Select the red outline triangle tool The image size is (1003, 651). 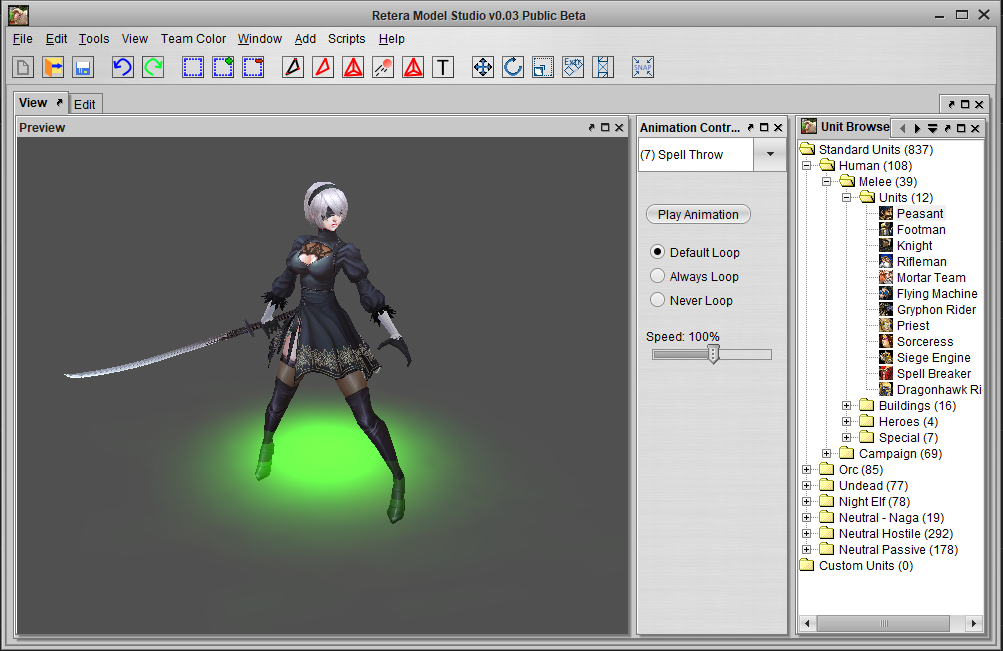[x=323, y=67]
